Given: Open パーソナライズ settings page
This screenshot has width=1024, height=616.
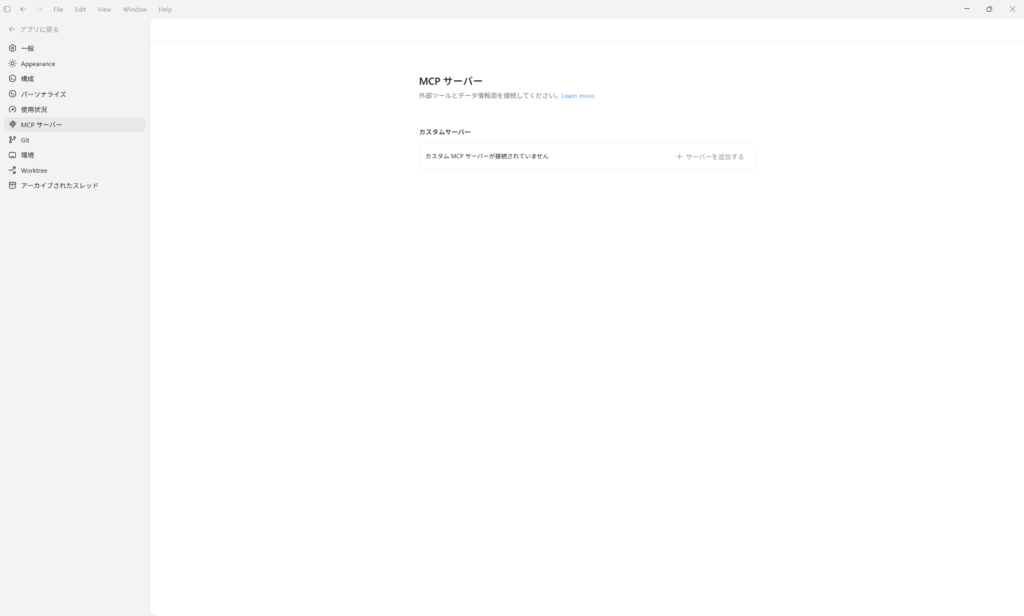Looking at the screenshot, I should tap(43, 94).
